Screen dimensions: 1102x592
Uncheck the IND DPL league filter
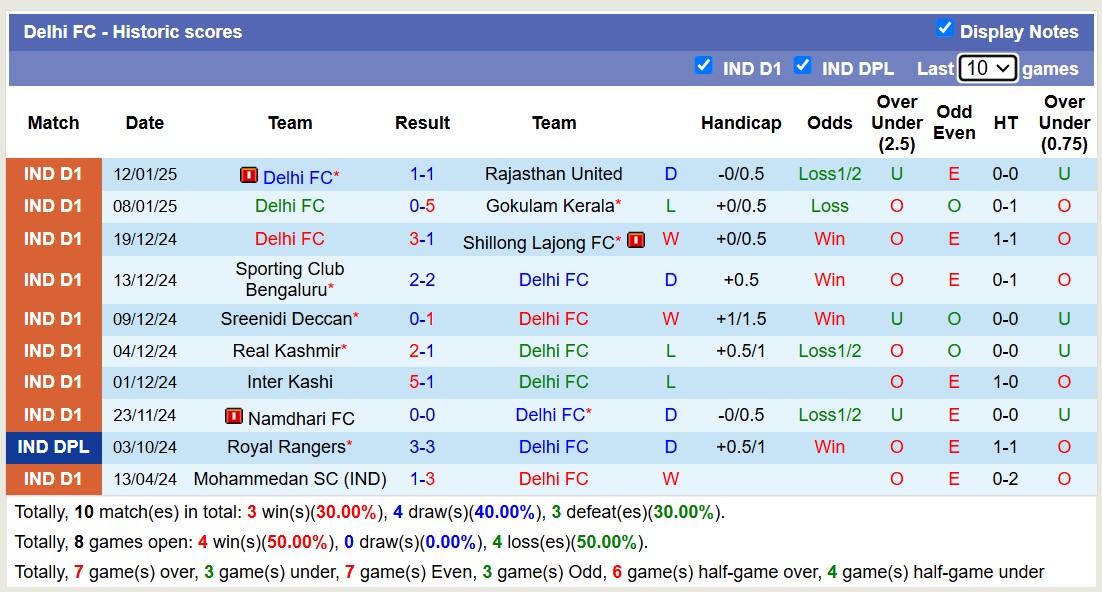coord(803,66)
